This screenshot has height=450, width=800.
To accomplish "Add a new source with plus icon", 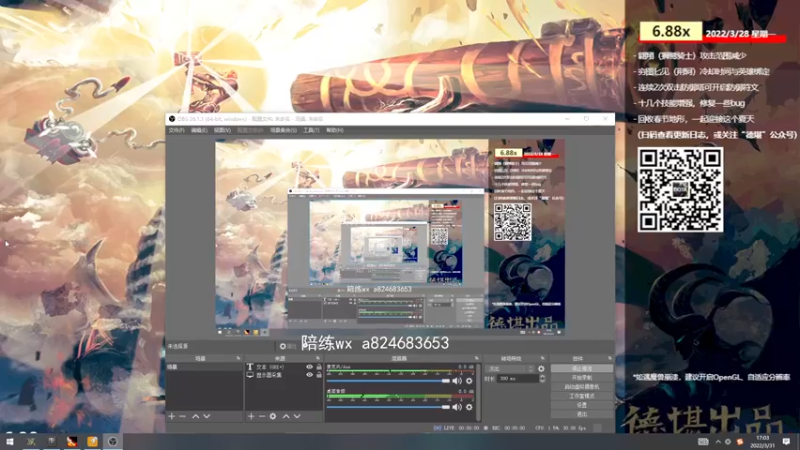I will [x=251, y=416].
